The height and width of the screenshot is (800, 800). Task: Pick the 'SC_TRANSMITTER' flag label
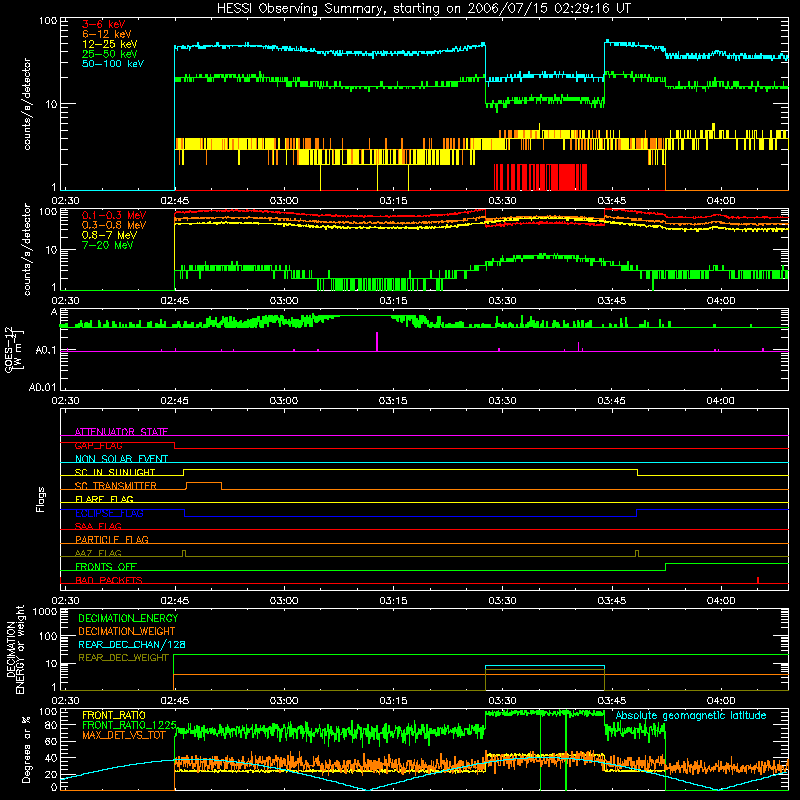click(x=115, y=486)
